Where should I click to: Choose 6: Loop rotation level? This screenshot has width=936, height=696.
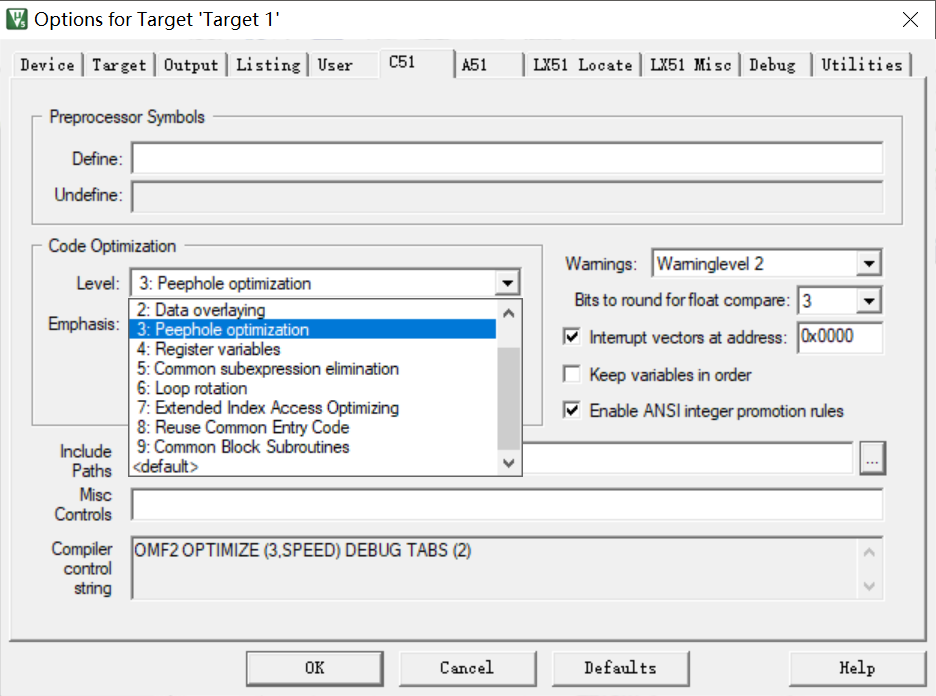[313, 389]
